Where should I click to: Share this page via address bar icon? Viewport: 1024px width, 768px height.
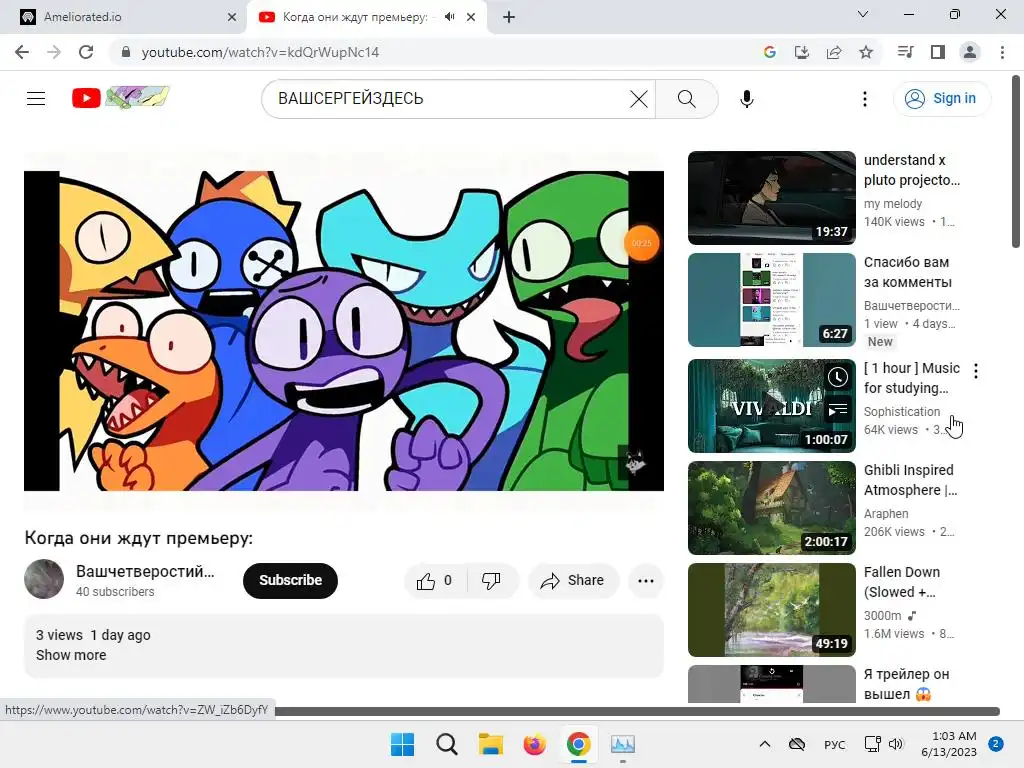(834, 52)
